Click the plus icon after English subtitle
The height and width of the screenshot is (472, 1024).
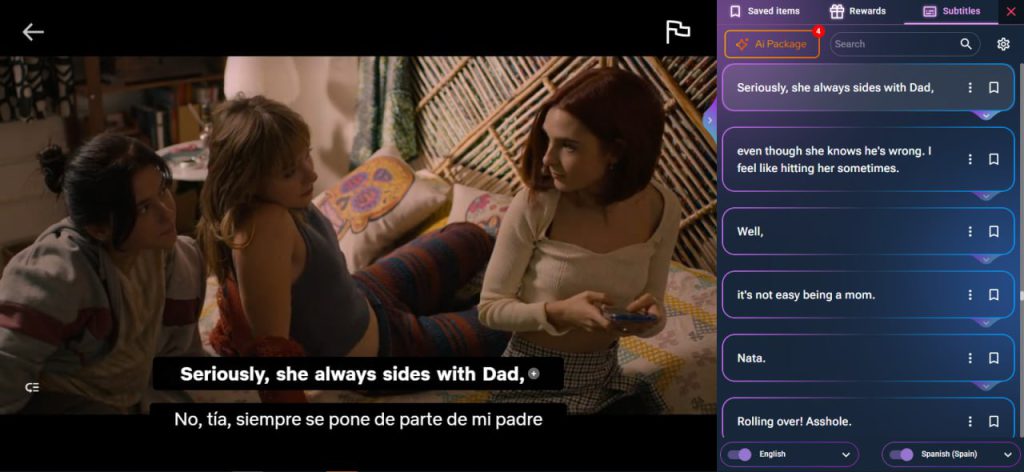pos(534,374)
